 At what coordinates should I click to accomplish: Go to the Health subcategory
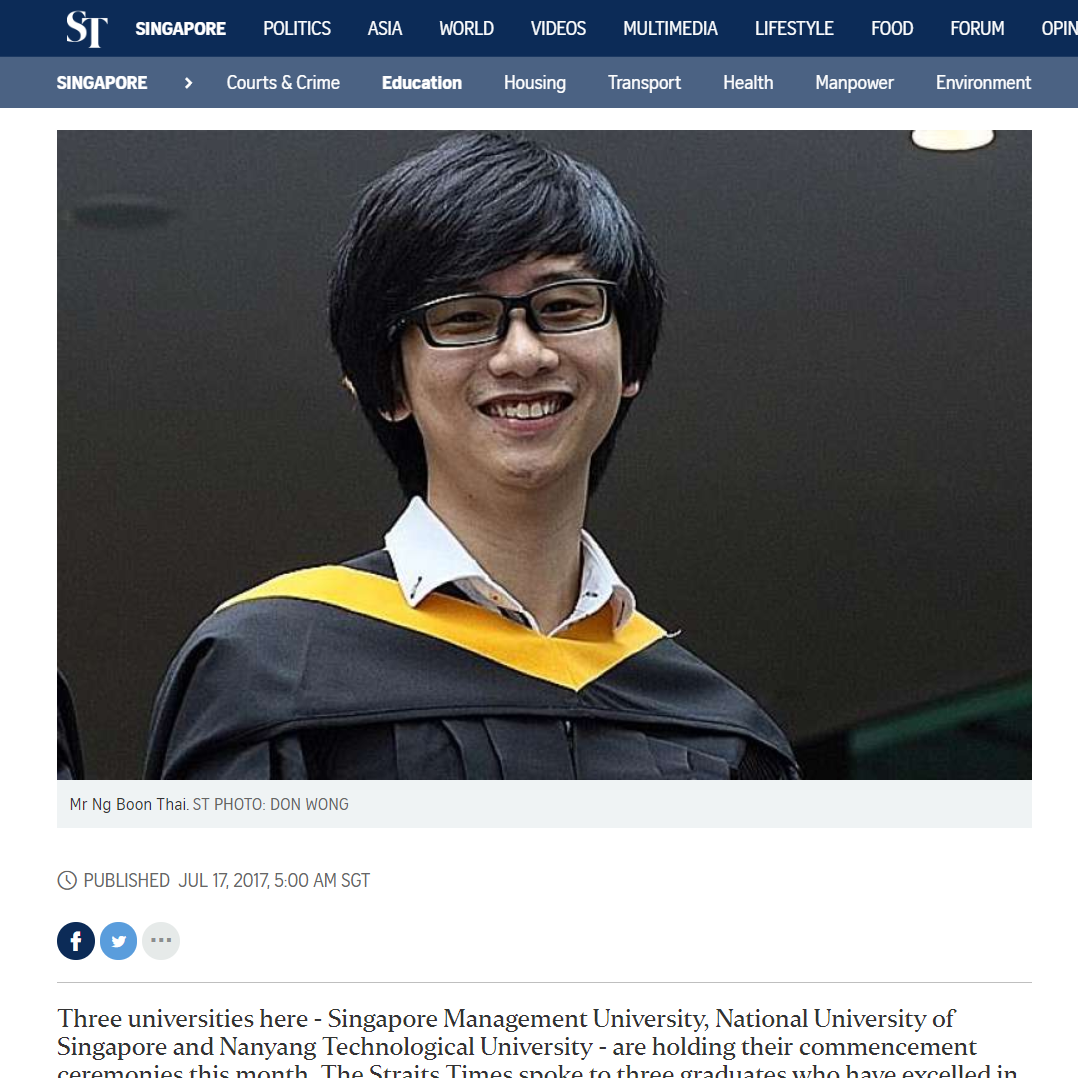point(747,82)
